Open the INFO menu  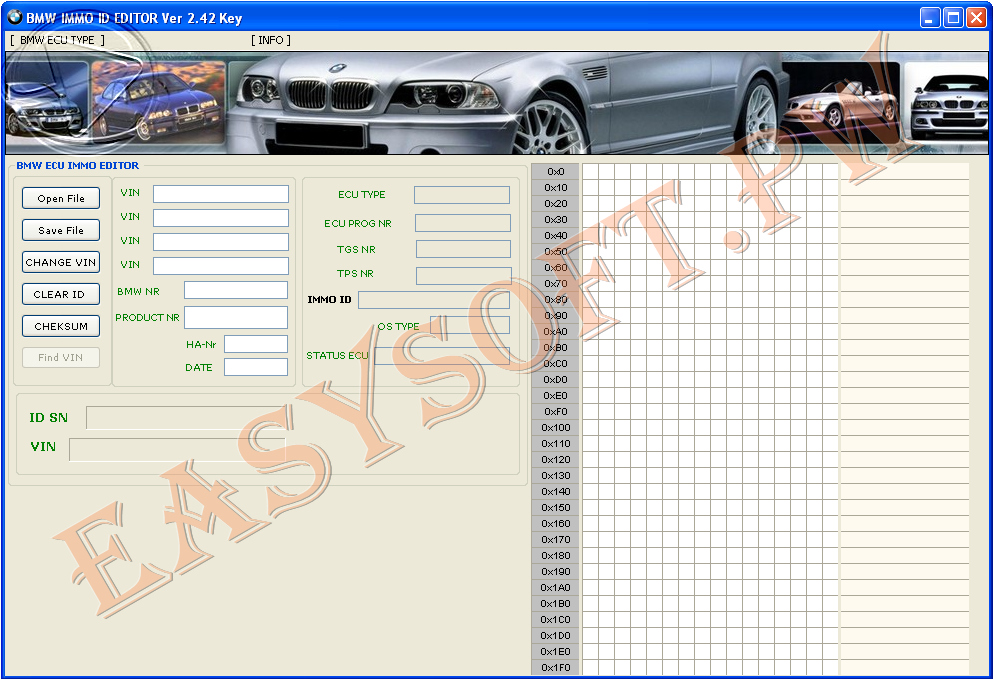click(270, 40)
